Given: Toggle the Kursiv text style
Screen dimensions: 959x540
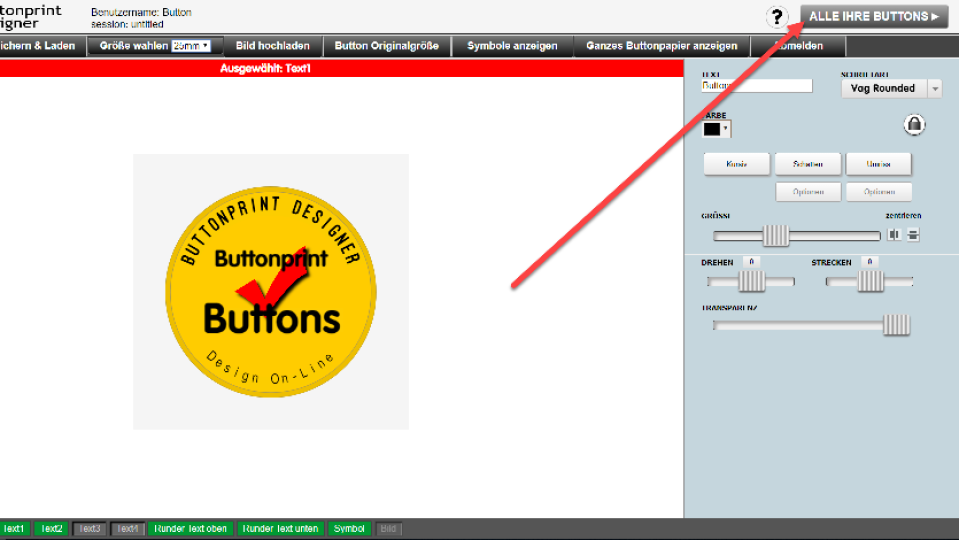Looking at the screenshot, I should (x=736, y=164).
